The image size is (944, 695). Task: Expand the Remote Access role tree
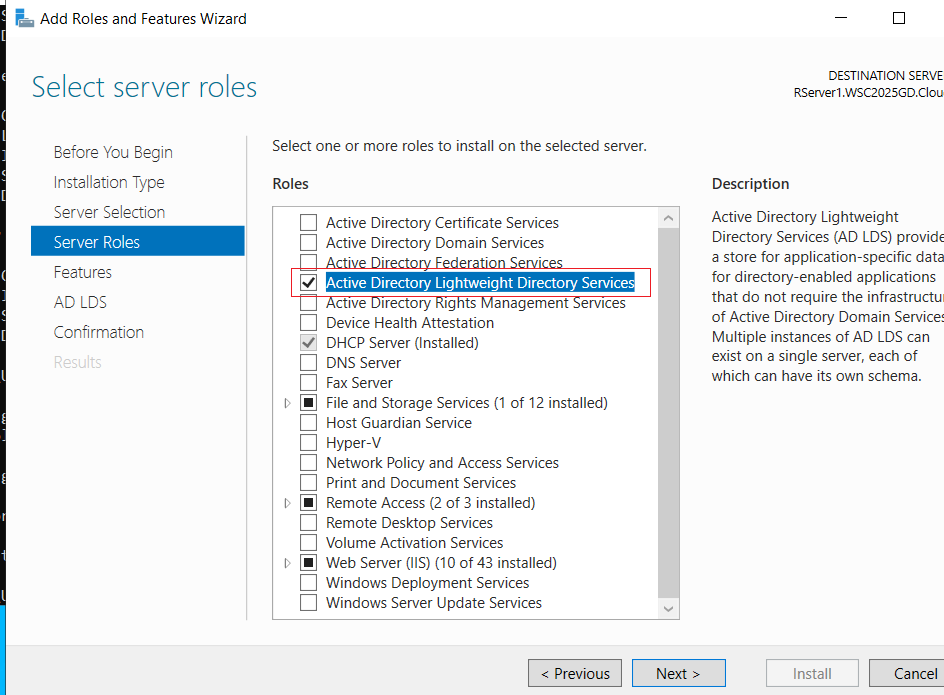click(288, 503)
